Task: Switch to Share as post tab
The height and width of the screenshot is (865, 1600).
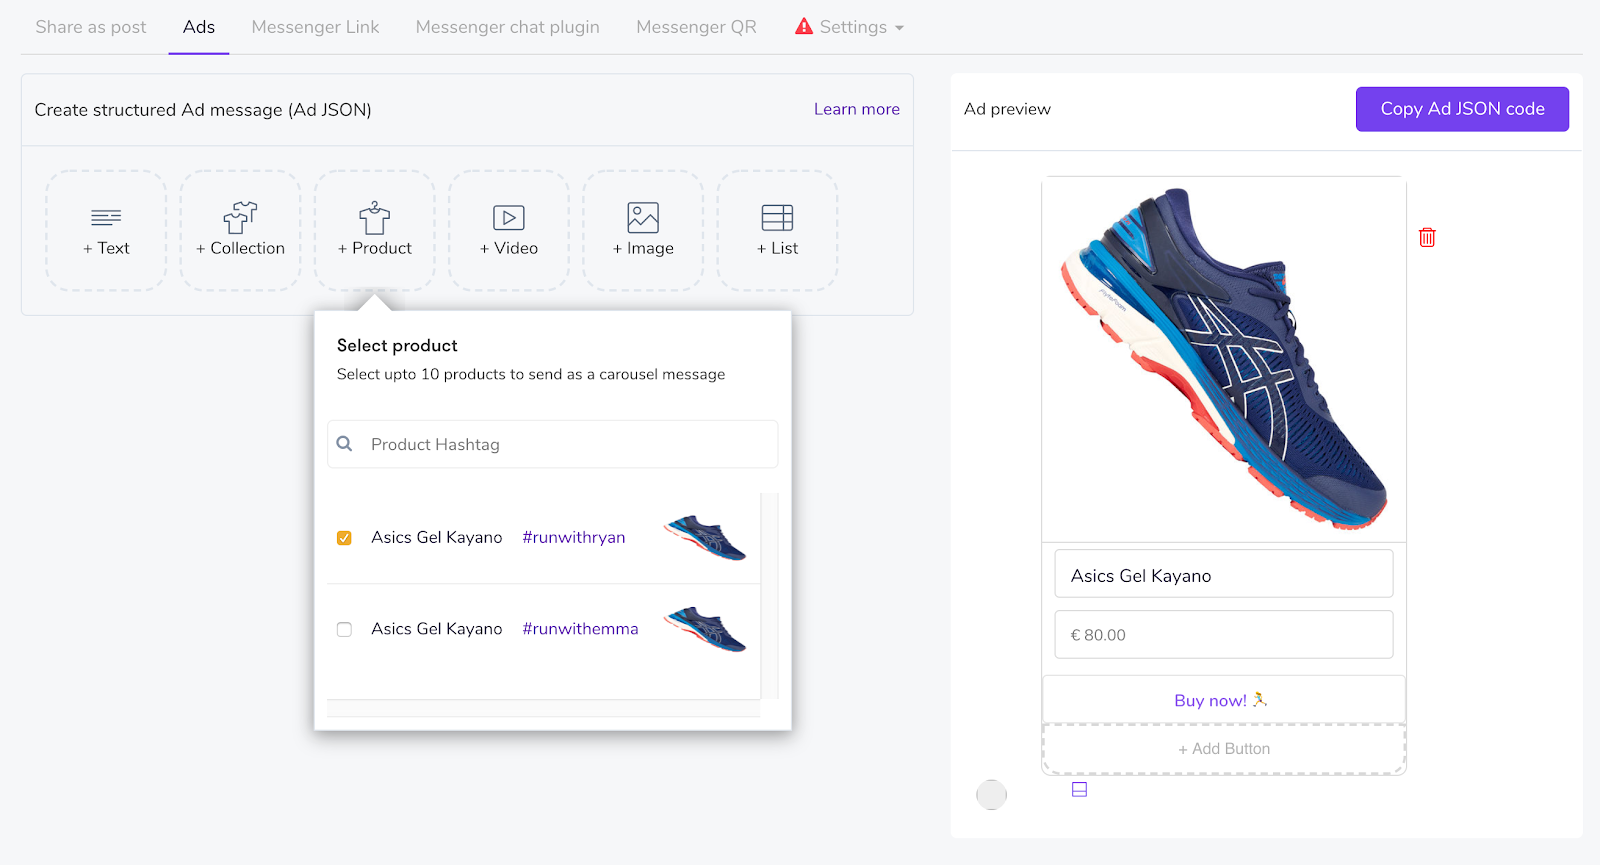Action: tap(91, 27)
